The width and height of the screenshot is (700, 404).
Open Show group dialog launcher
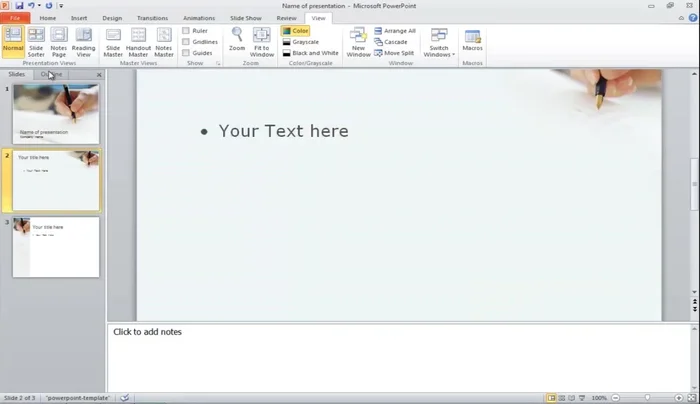(218, 63)
